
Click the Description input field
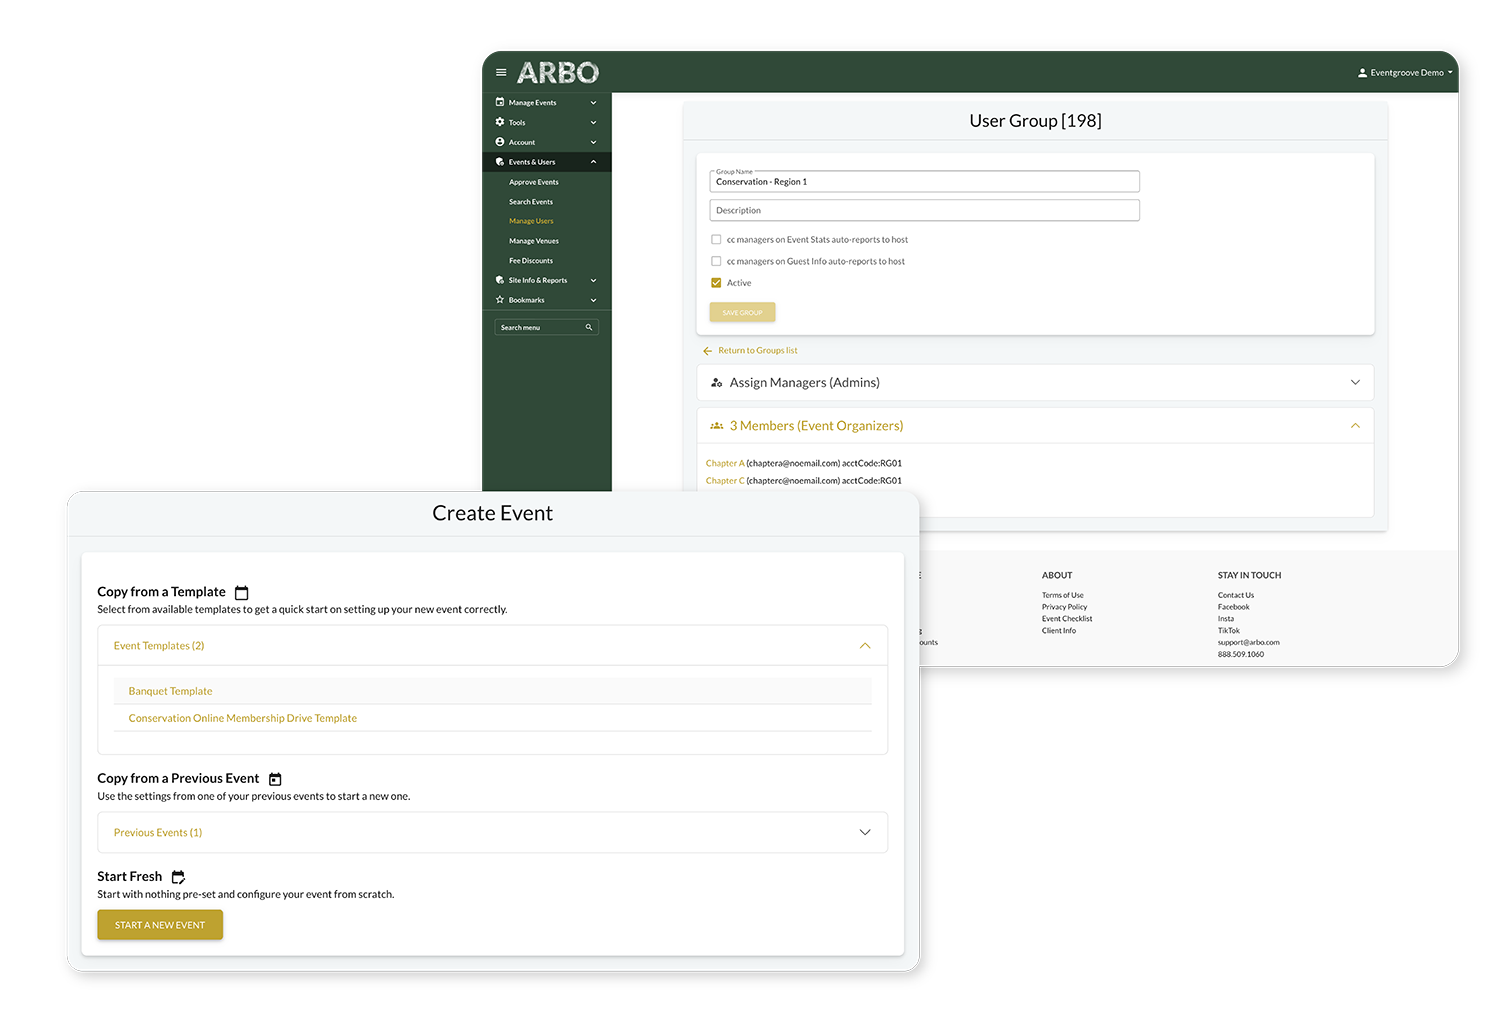(x=924, y=210)
